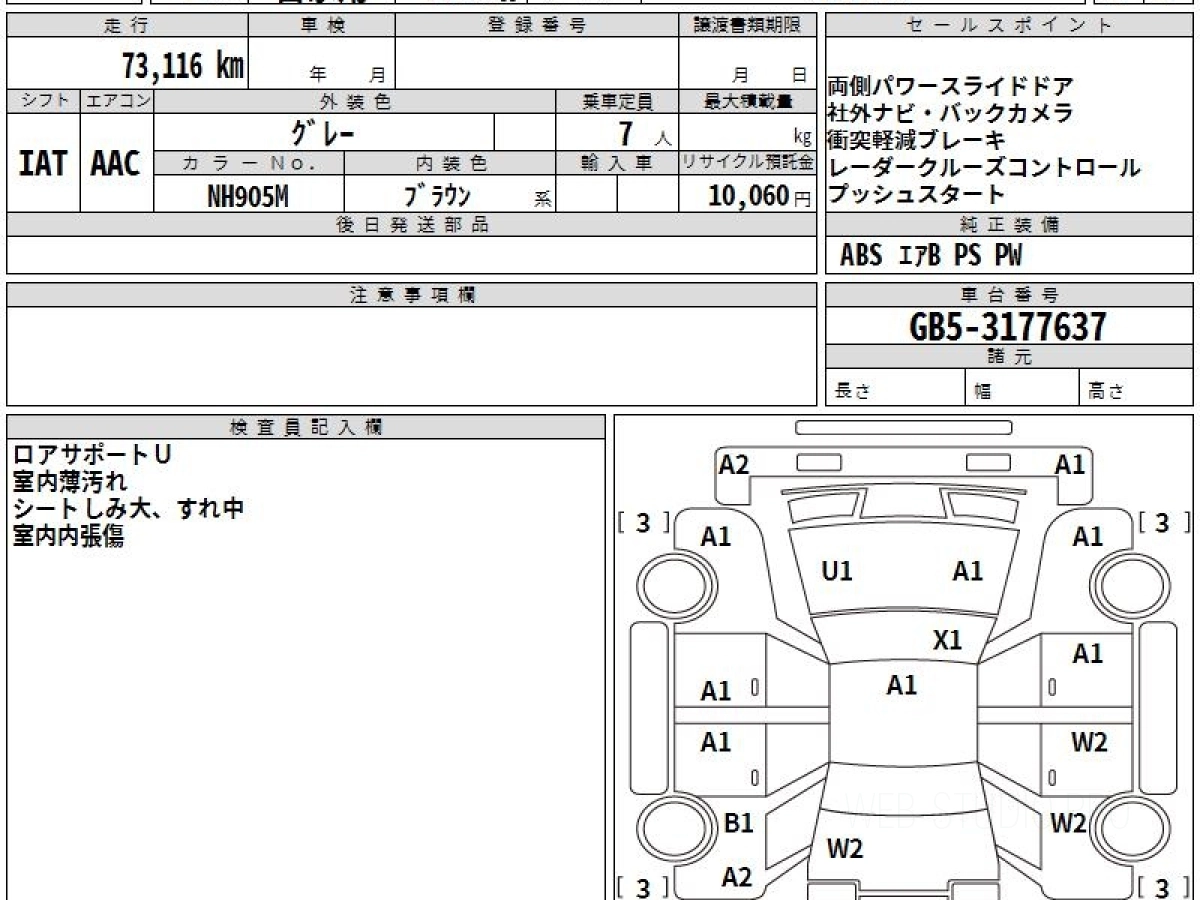Click the U1 dent mark on hood
Viewport: 1200px width, 900px height.
837,571
